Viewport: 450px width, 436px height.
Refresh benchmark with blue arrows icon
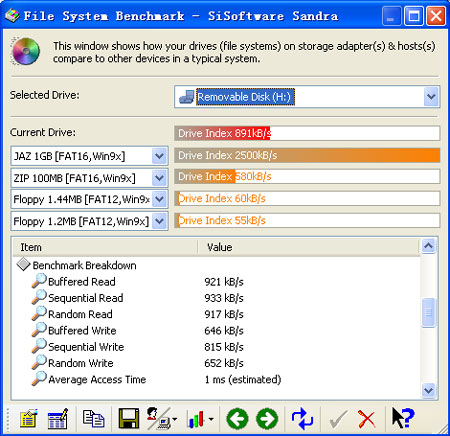pos(302,418)
